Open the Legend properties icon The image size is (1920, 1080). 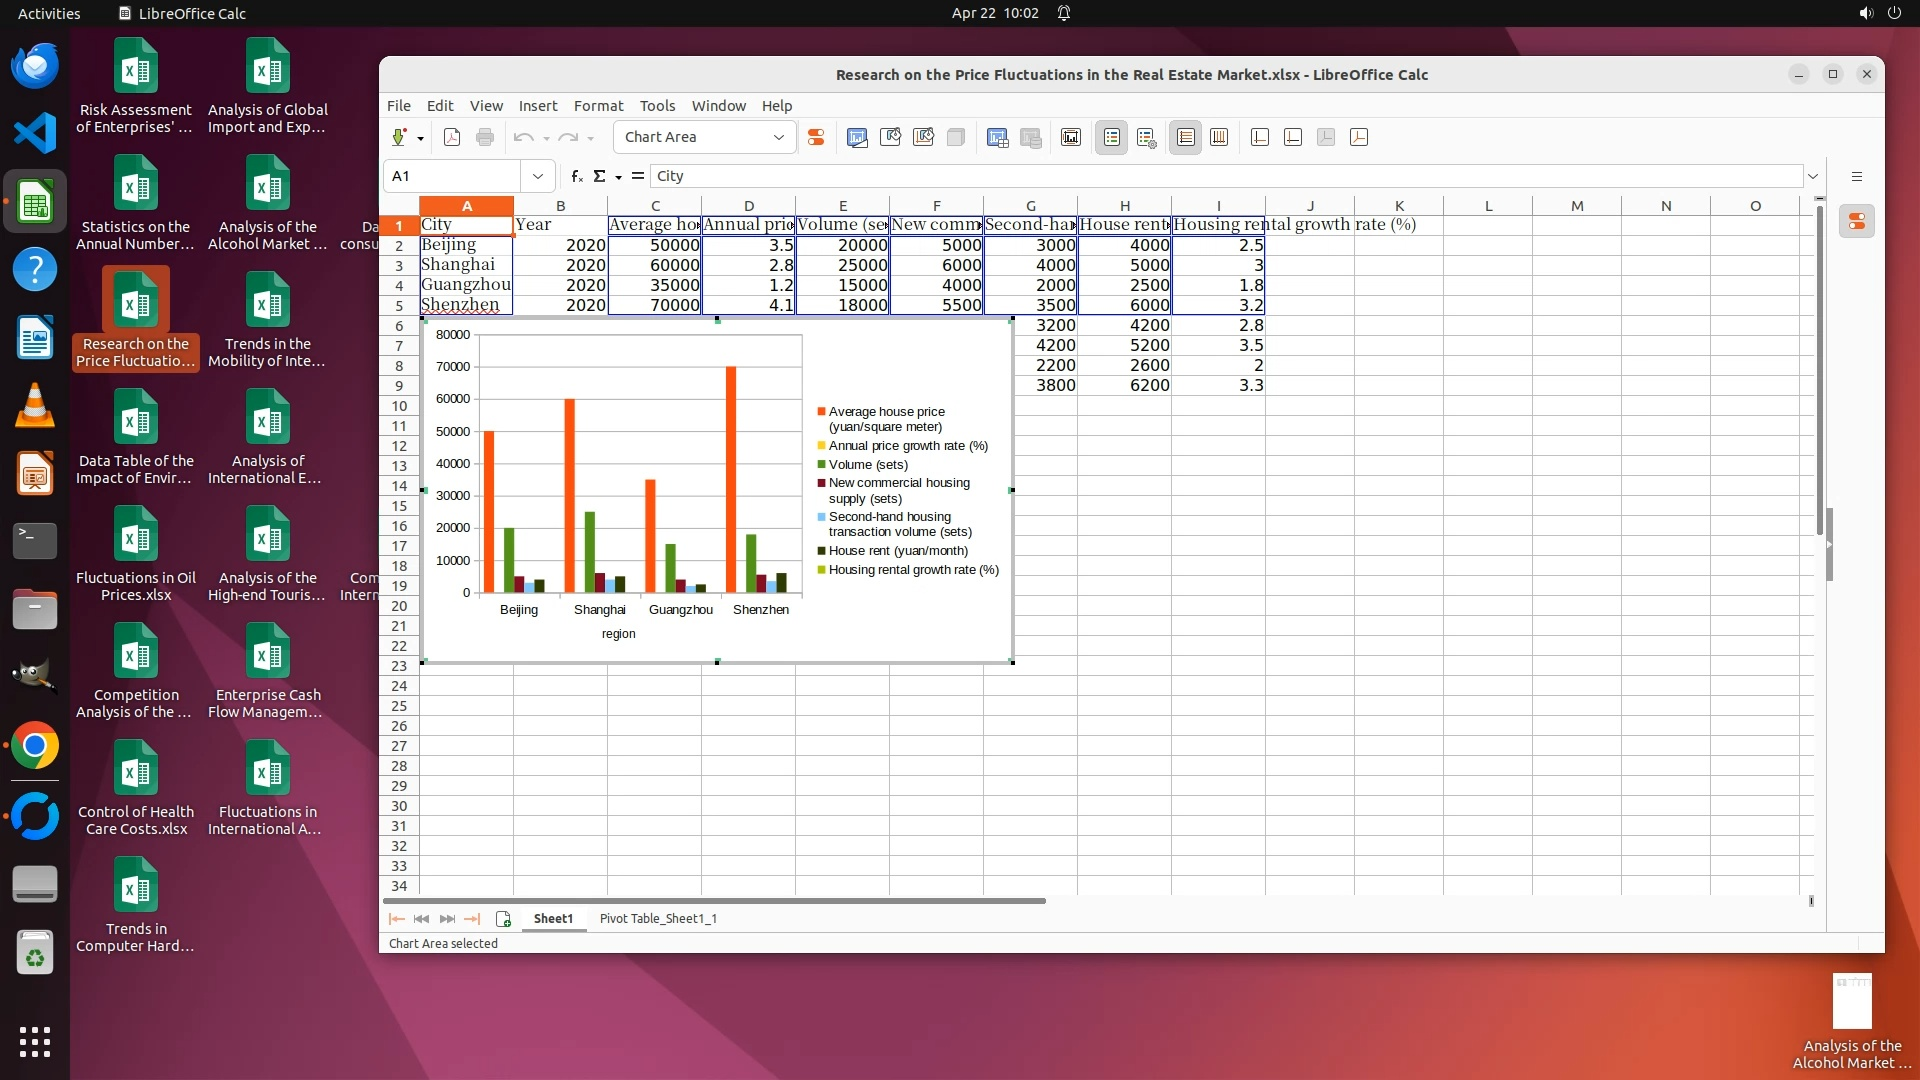1147,138
